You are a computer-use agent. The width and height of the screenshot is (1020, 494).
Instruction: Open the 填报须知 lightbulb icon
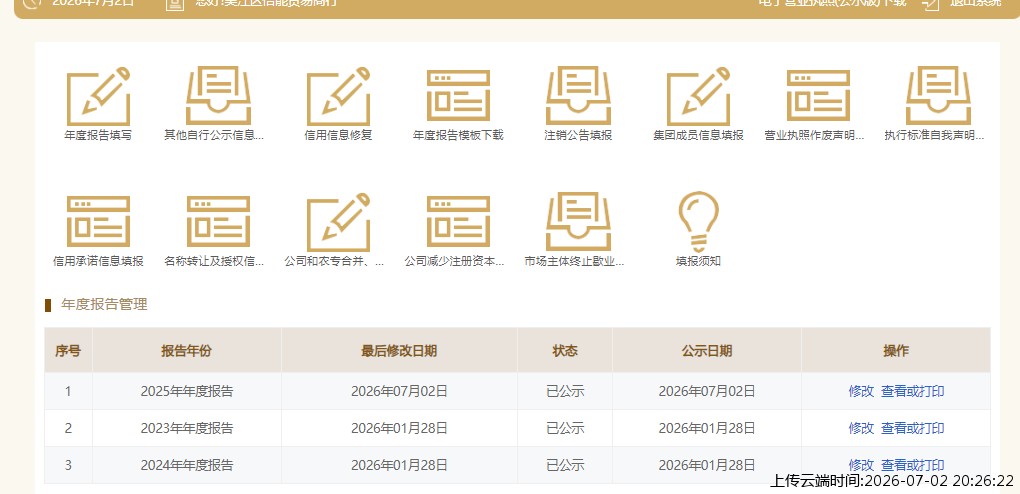pos(698,221)
